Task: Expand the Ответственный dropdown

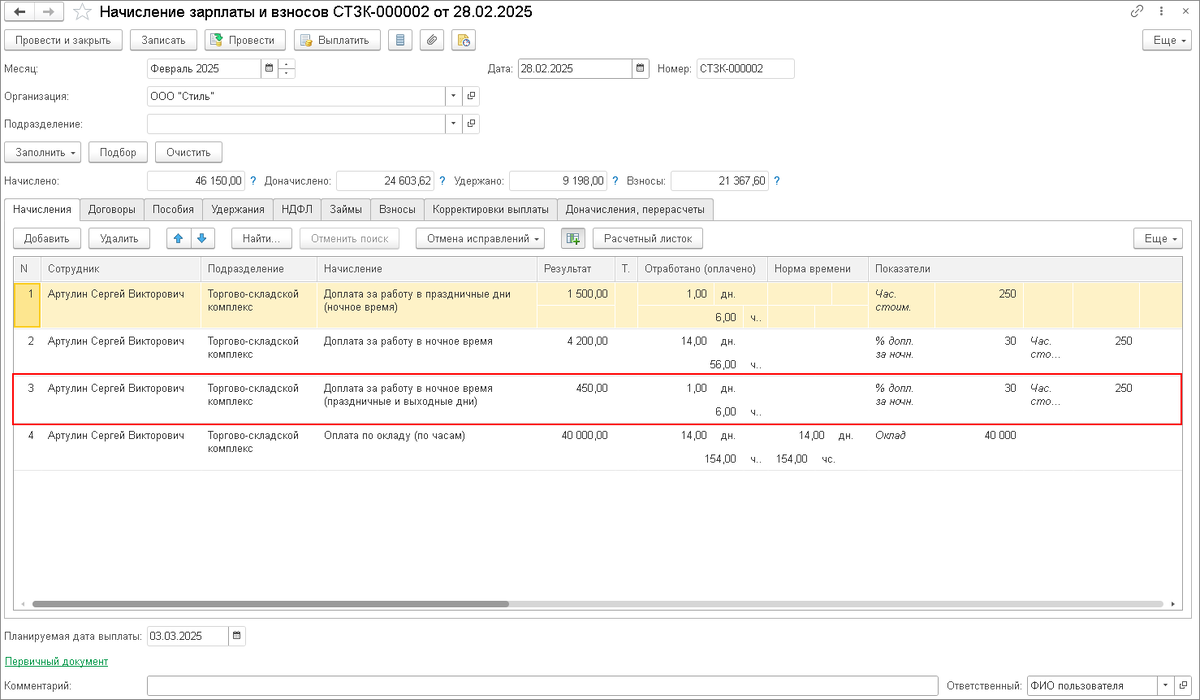Action: click(1167, 686)
